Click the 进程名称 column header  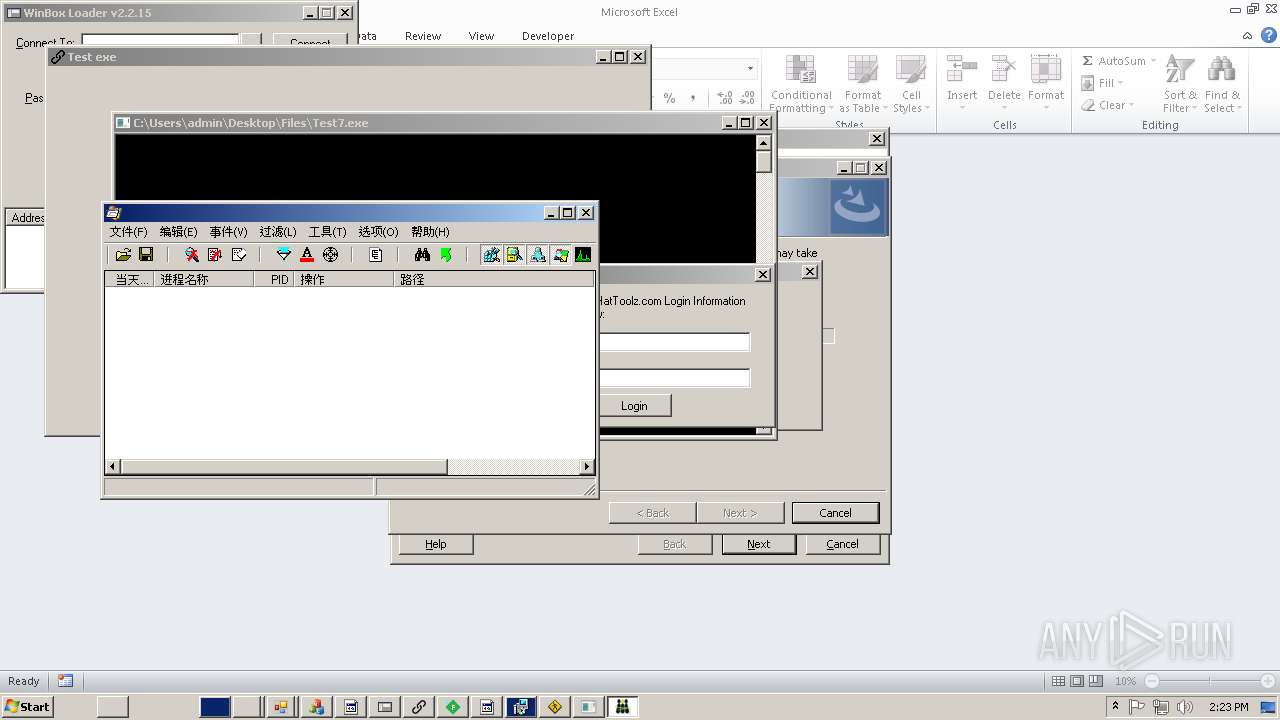pos(204,280)
